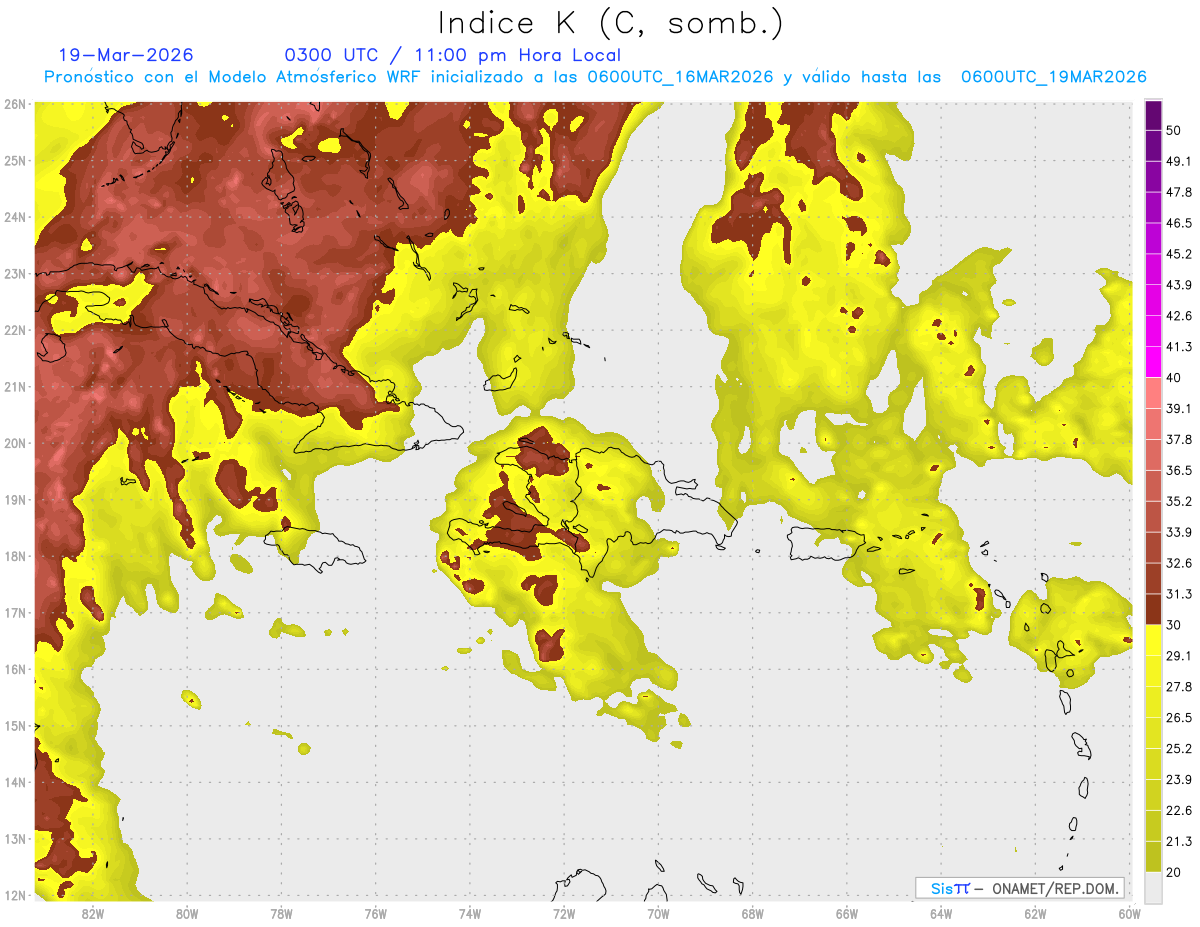The width and height of the screenshot is (1200, 927).
Task: Click the color scale label '37.8'
Action: [1178, 439]
